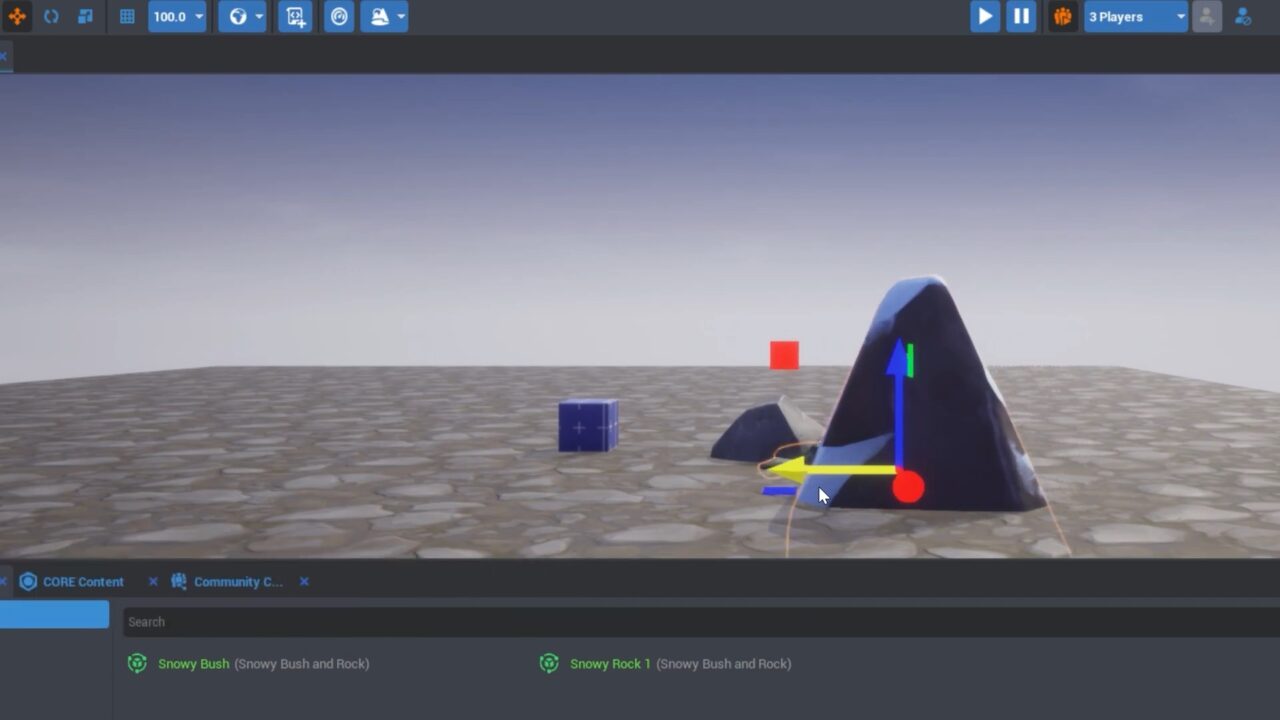The height and width of the screenshot is (720, 1280).
Task: Open the terrain creation dropdown
Action: click(384, 16)
